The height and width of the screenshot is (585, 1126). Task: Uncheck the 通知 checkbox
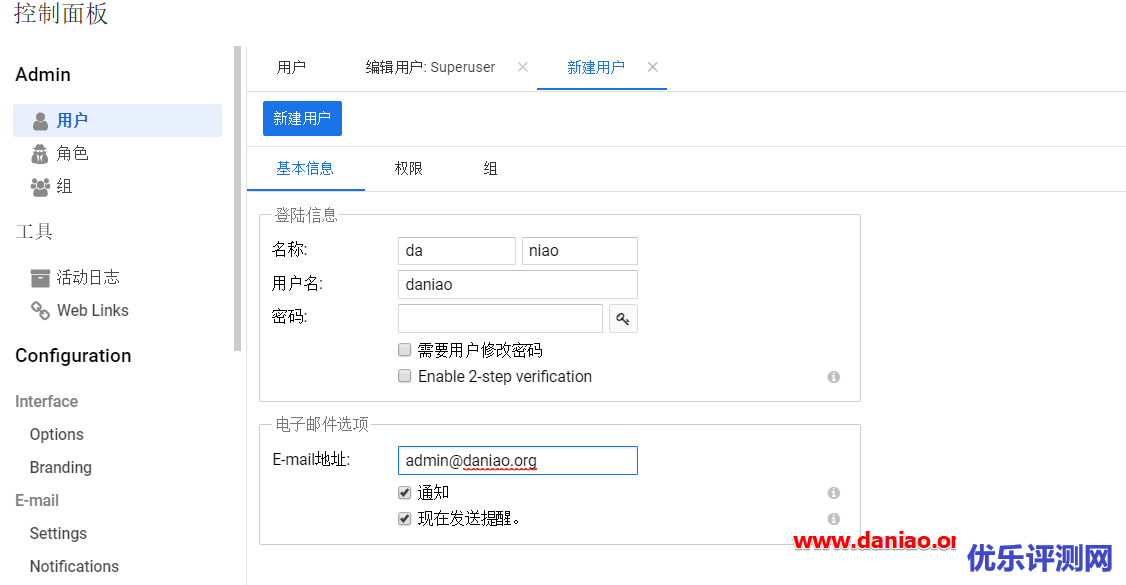404,492
